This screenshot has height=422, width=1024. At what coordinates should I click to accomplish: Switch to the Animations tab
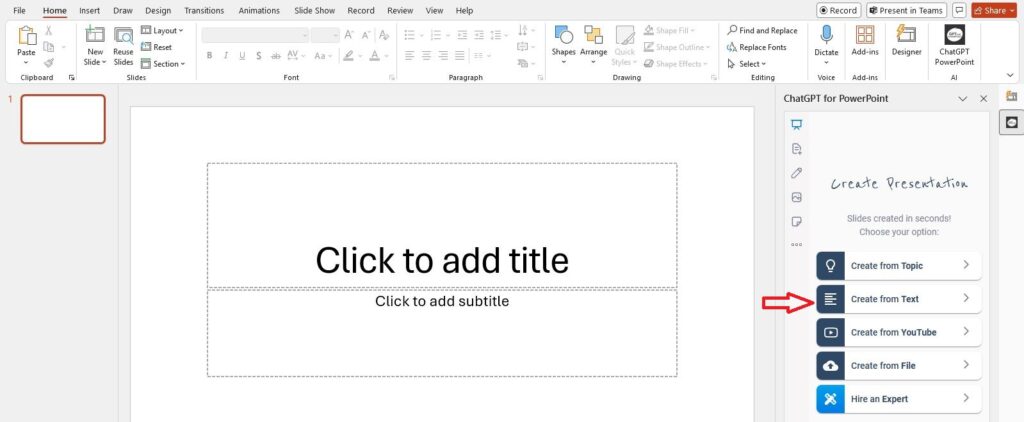(259, 10)
